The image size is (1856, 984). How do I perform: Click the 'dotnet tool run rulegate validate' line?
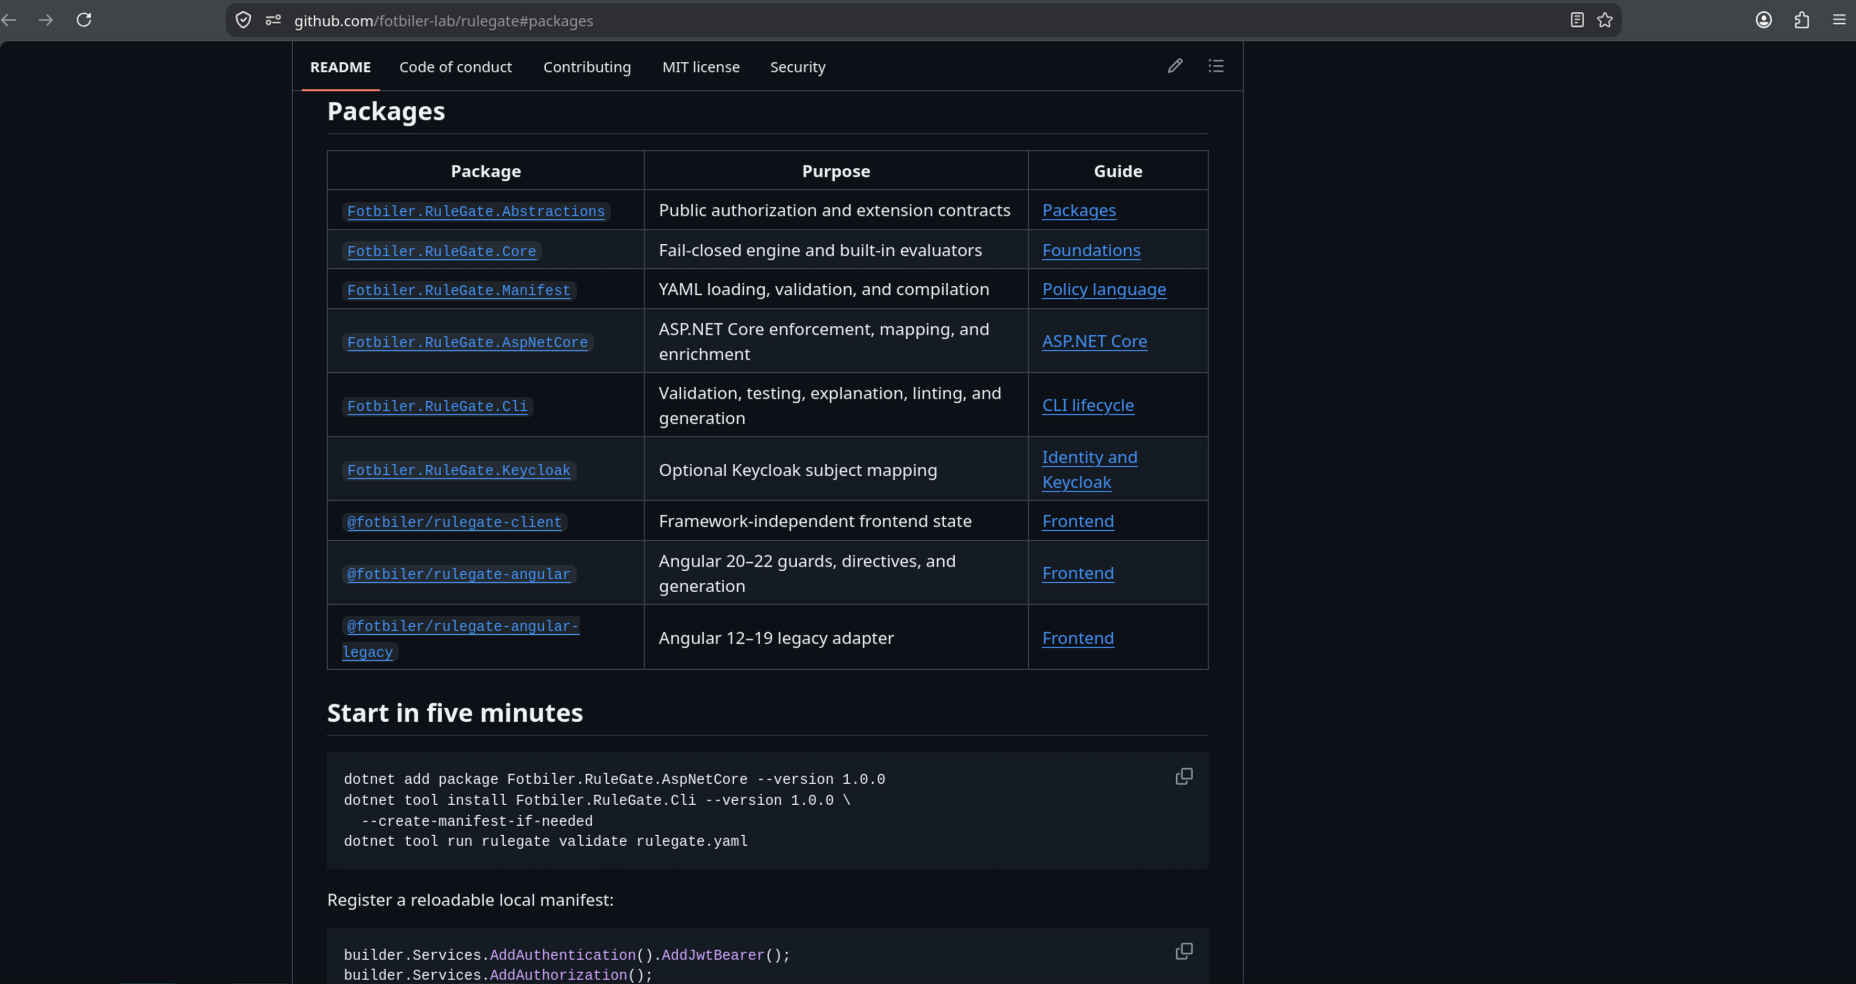tap(546, 841)
